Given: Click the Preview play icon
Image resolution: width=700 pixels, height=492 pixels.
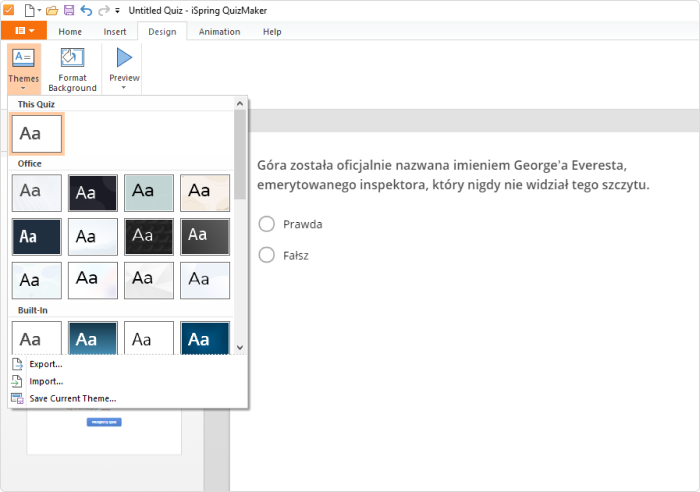Looking at the screenshot, I should pos(124,58).
